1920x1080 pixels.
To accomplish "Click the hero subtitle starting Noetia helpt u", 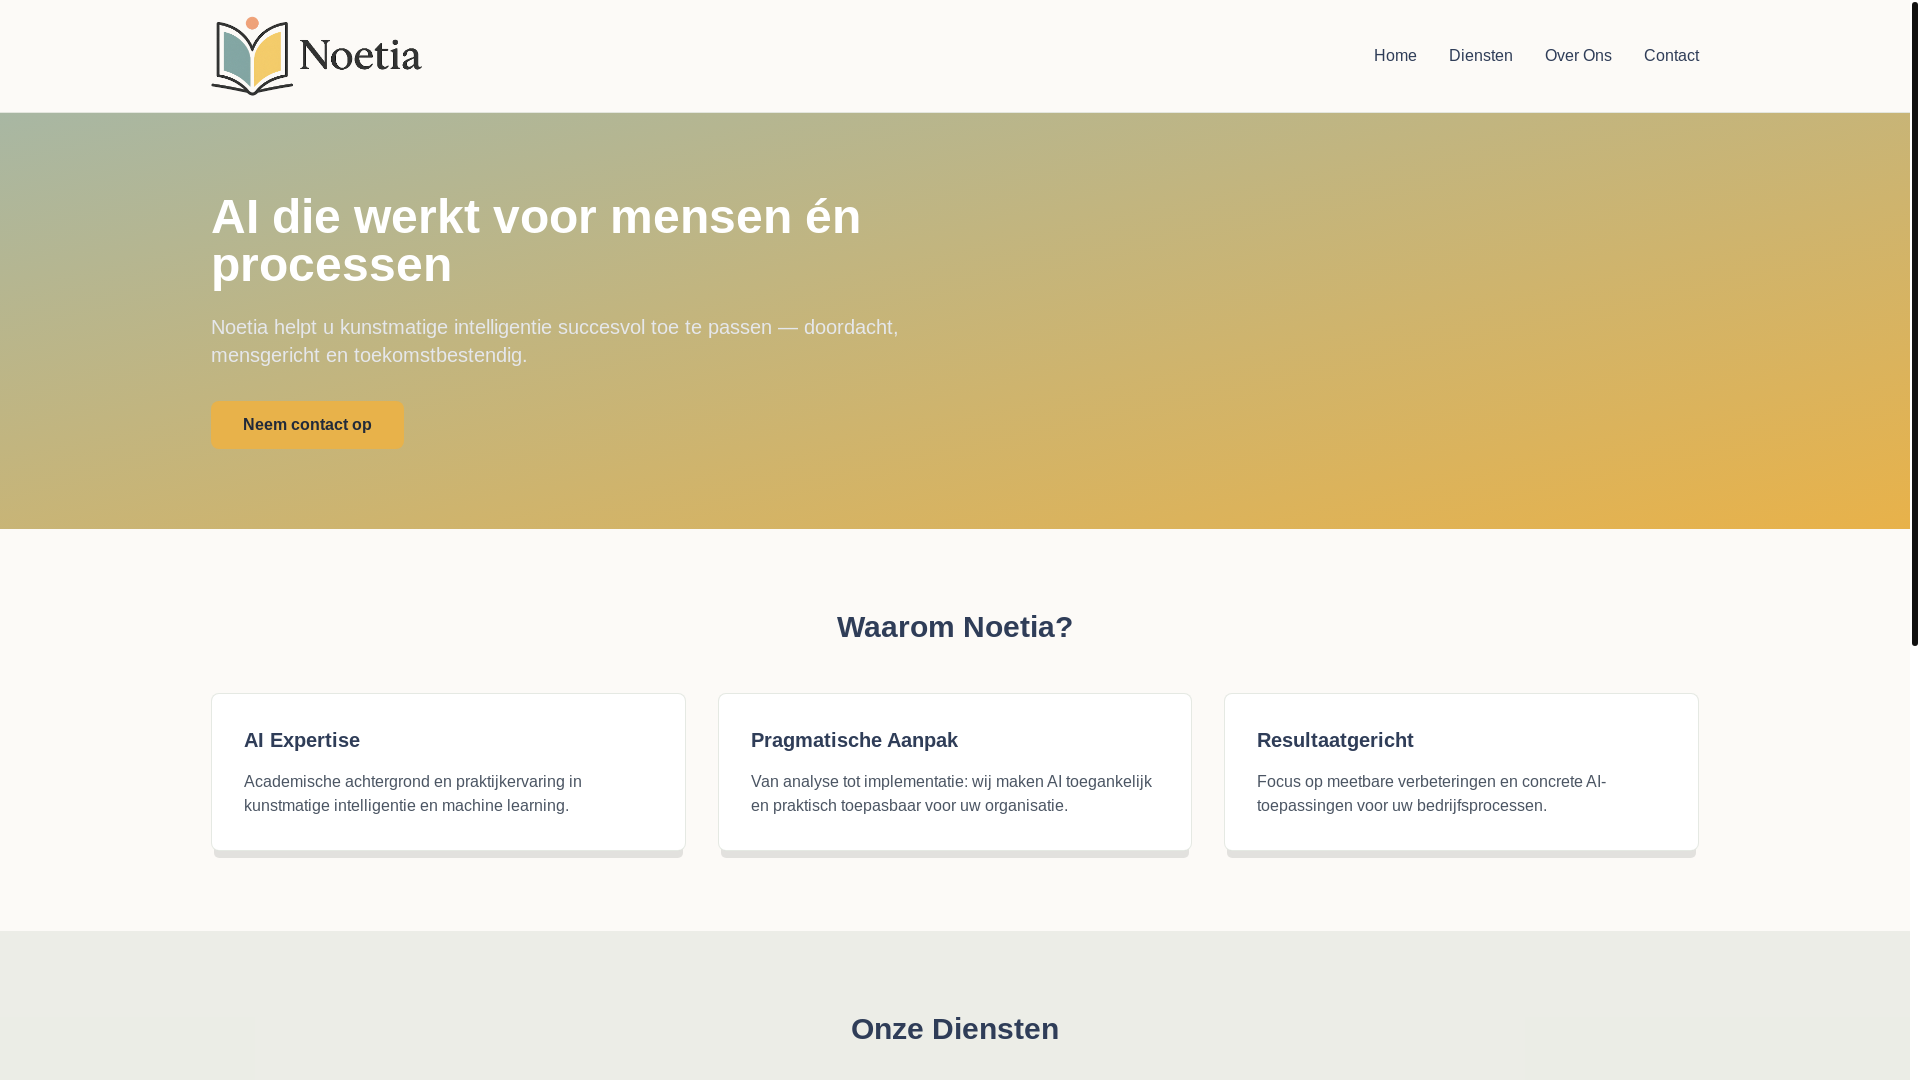I will (555, 341).
